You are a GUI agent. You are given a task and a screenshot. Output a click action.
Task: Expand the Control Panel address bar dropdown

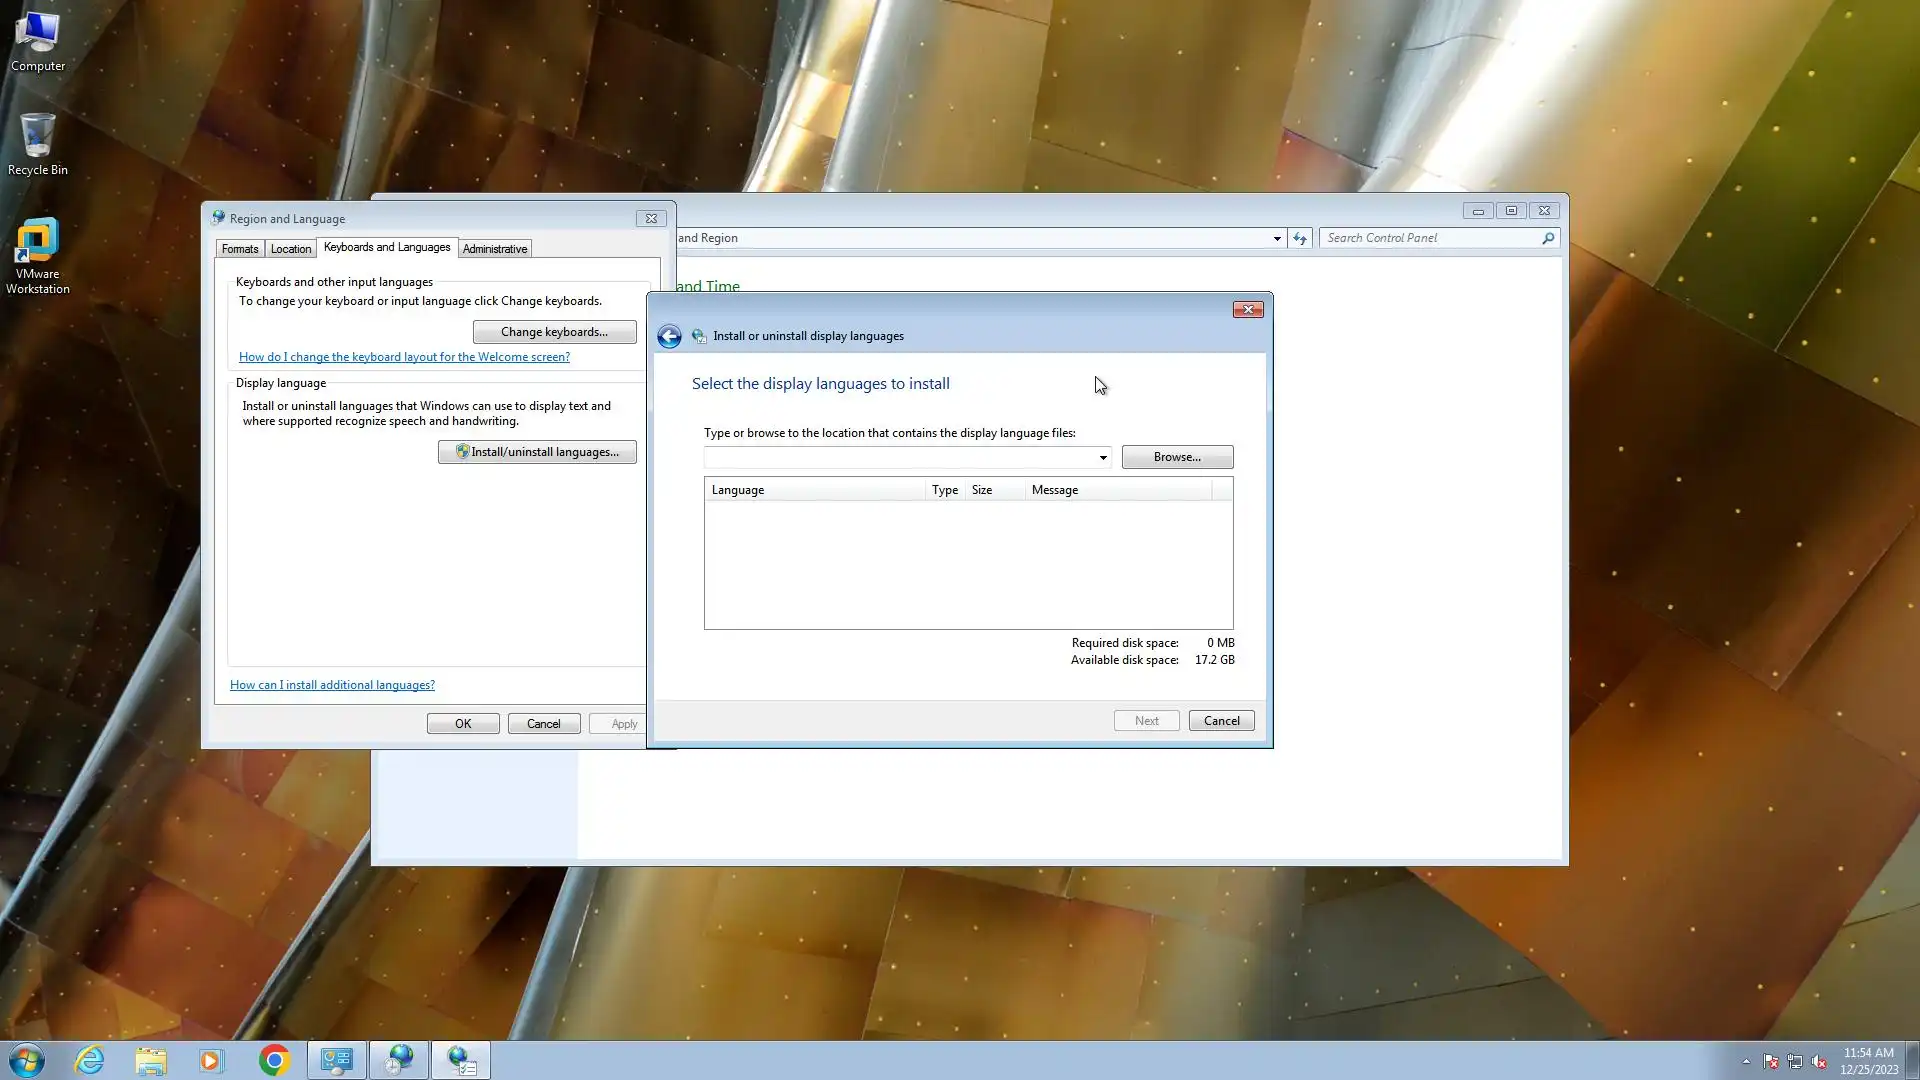(1277, 238)
